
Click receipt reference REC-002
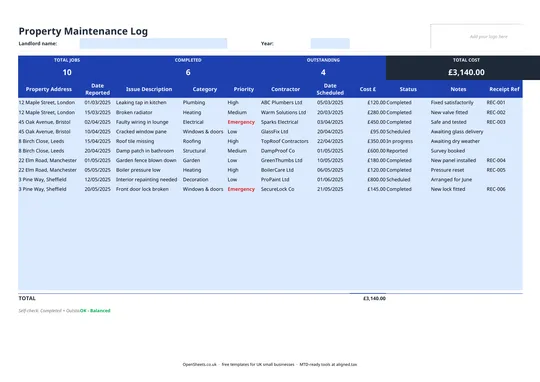496,112
